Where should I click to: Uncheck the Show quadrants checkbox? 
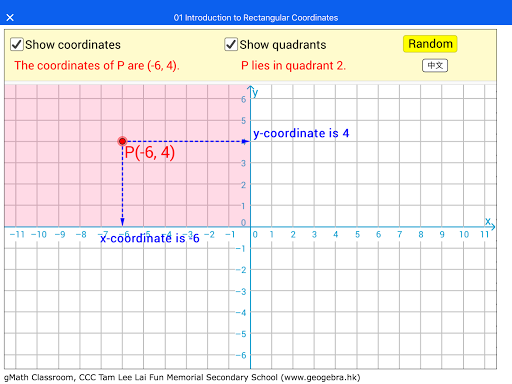coord(231,44)
